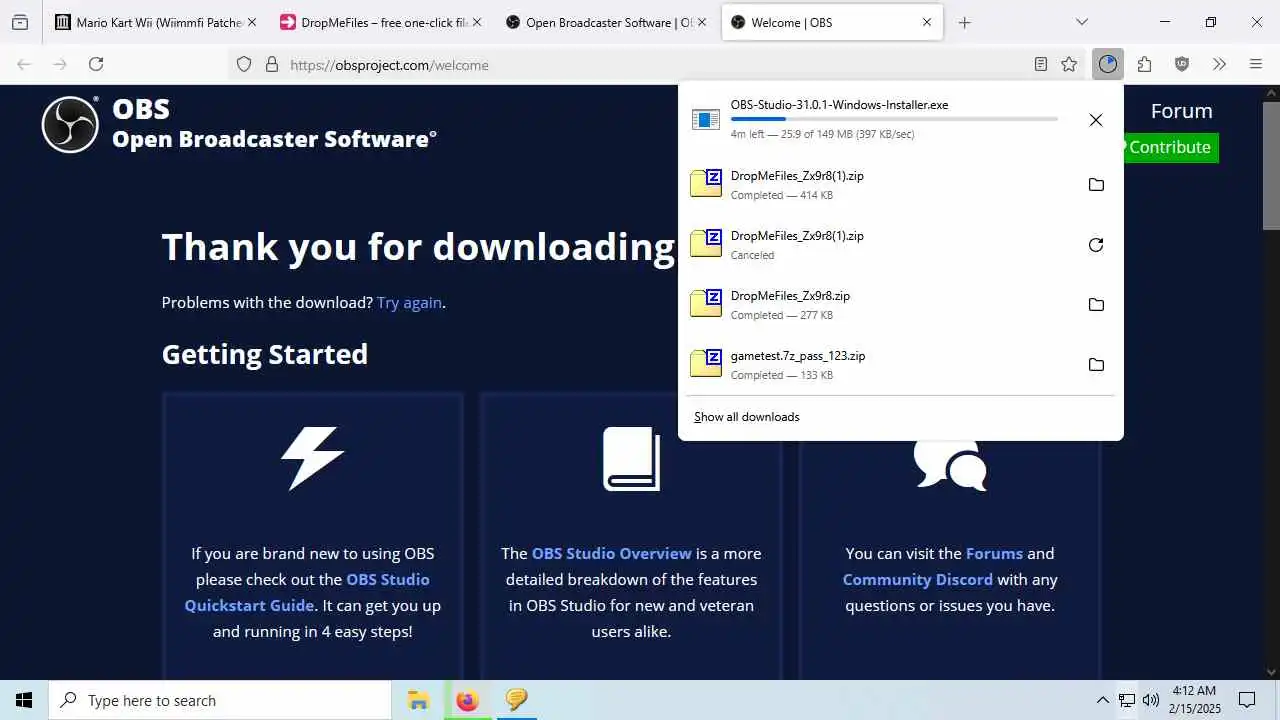Click the page vertical scrollbar thumb
Screen dimensions: 1280x720
1271,167
